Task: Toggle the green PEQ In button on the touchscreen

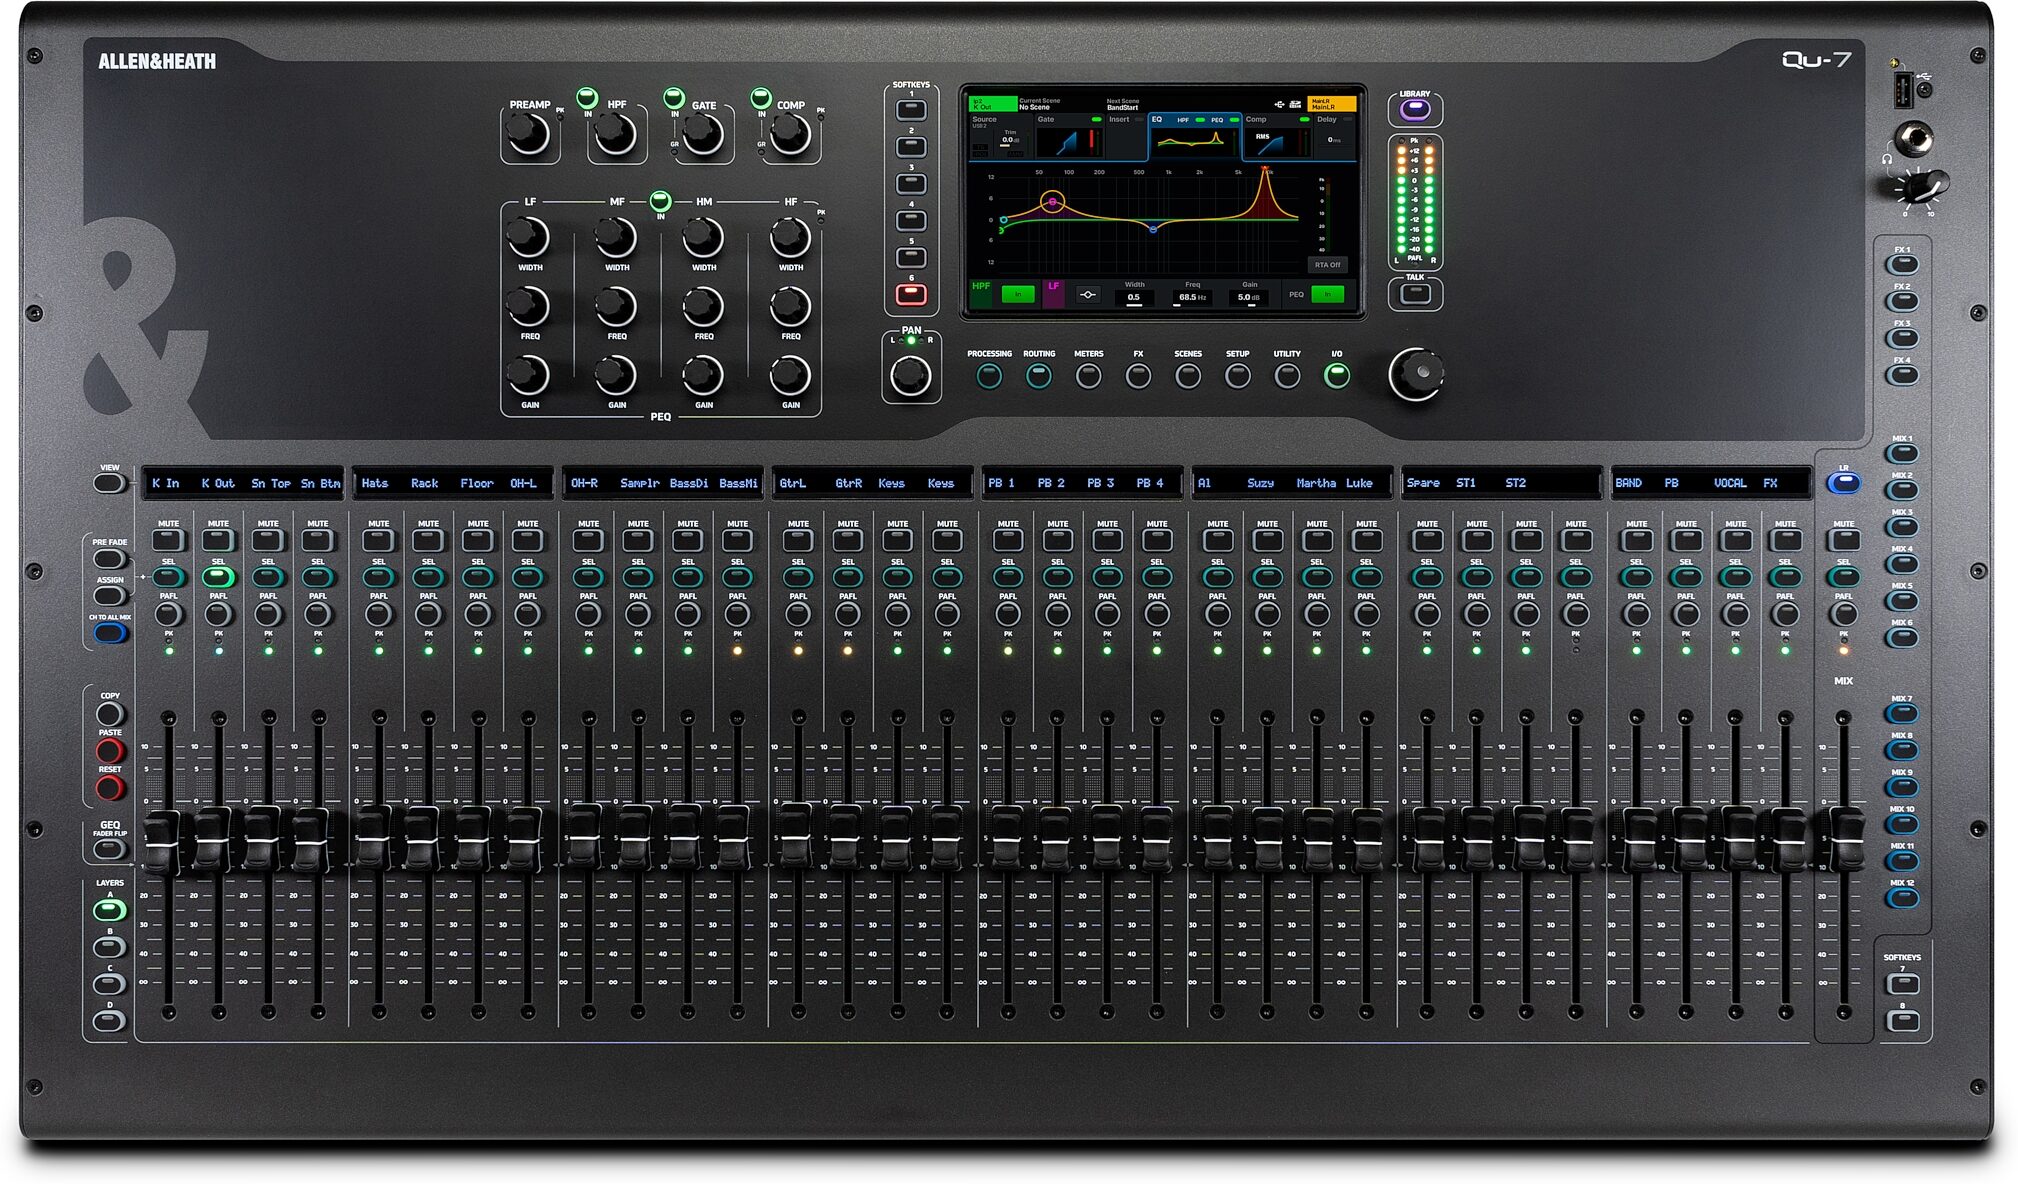Action: point(1328,294)
